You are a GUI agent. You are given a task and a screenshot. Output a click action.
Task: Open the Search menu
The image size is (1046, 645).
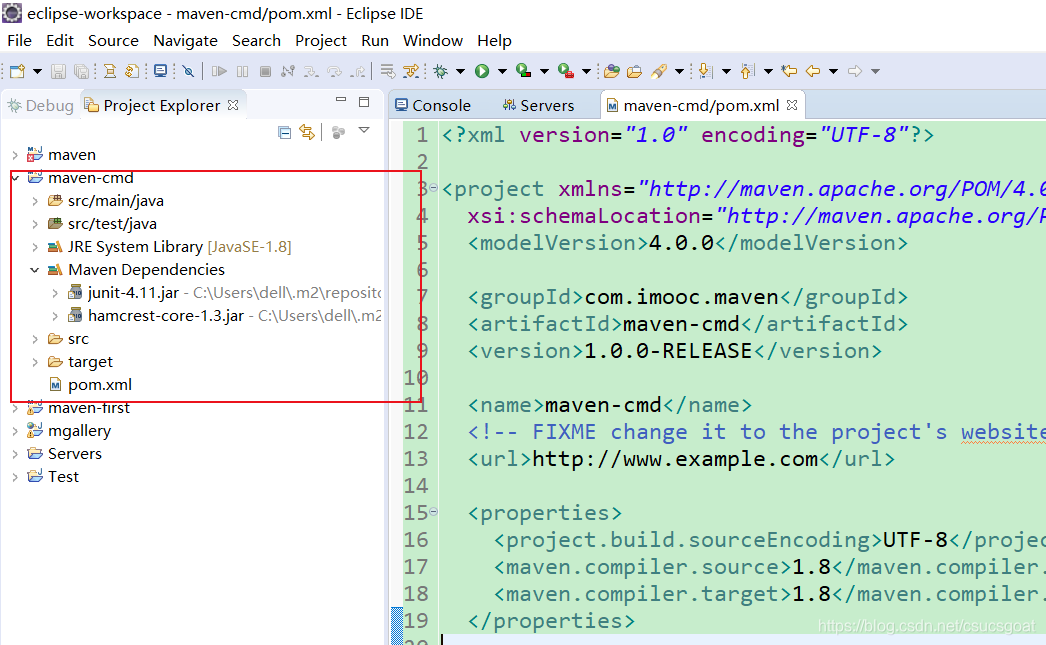point(256,41)
